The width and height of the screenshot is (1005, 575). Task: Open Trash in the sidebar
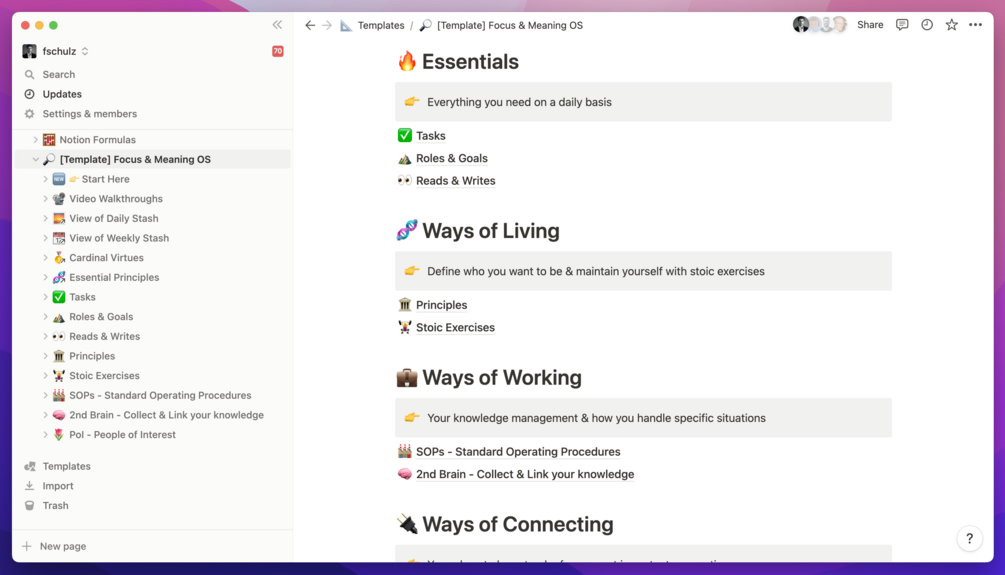(55, 506)
